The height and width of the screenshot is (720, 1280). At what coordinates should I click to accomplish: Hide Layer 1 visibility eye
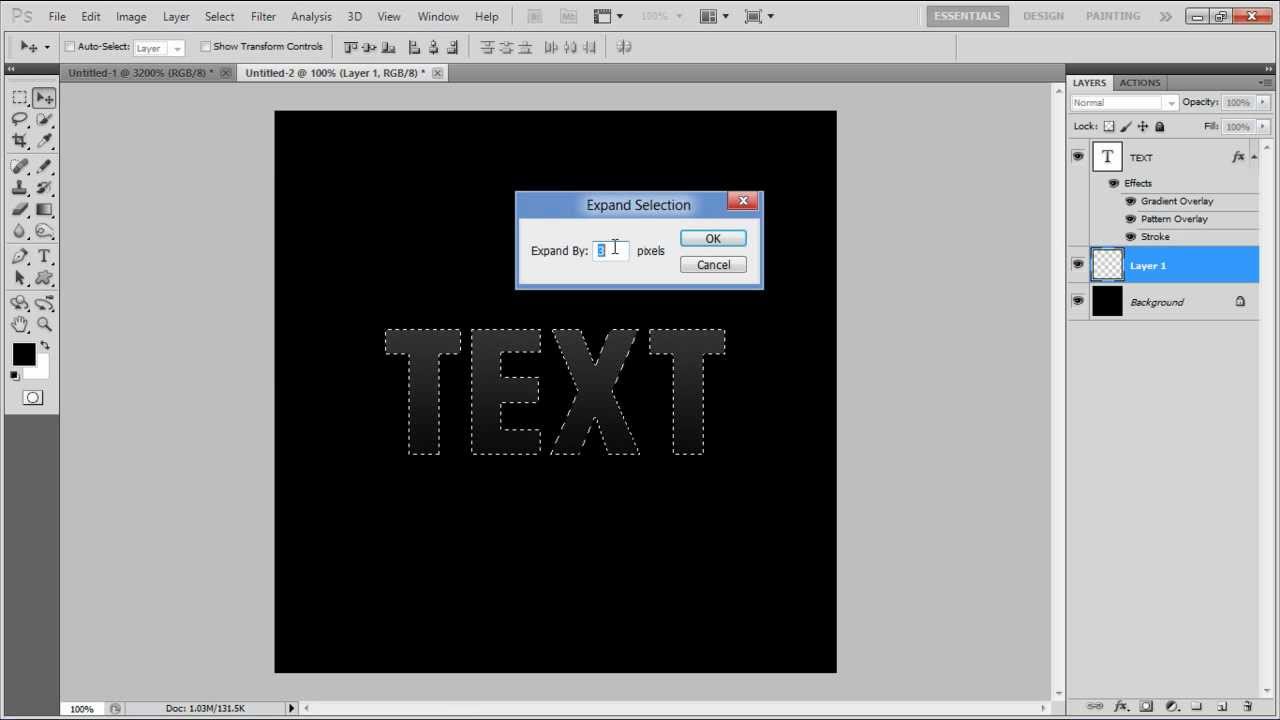[1078, 265]
